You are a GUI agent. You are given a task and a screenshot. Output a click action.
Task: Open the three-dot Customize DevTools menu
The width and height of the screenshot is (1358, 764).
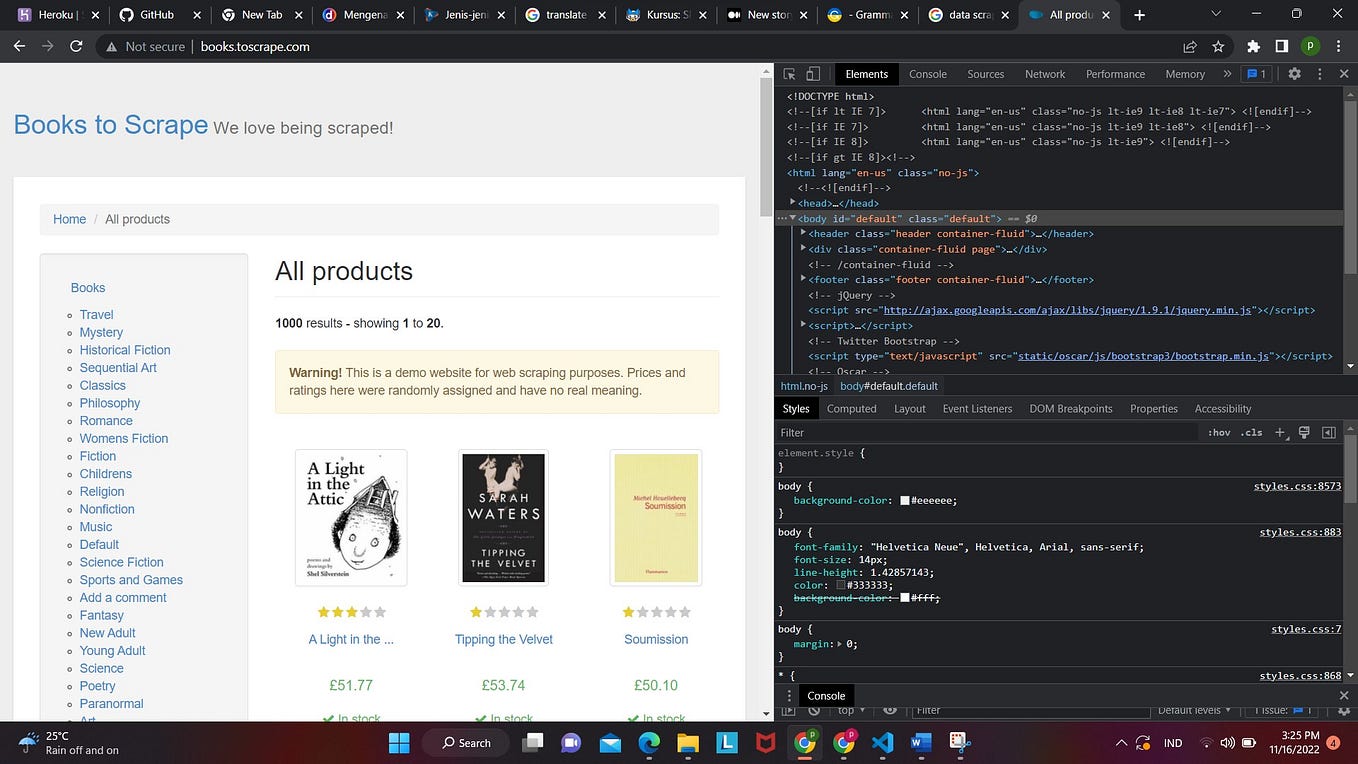click(1318, 73)
